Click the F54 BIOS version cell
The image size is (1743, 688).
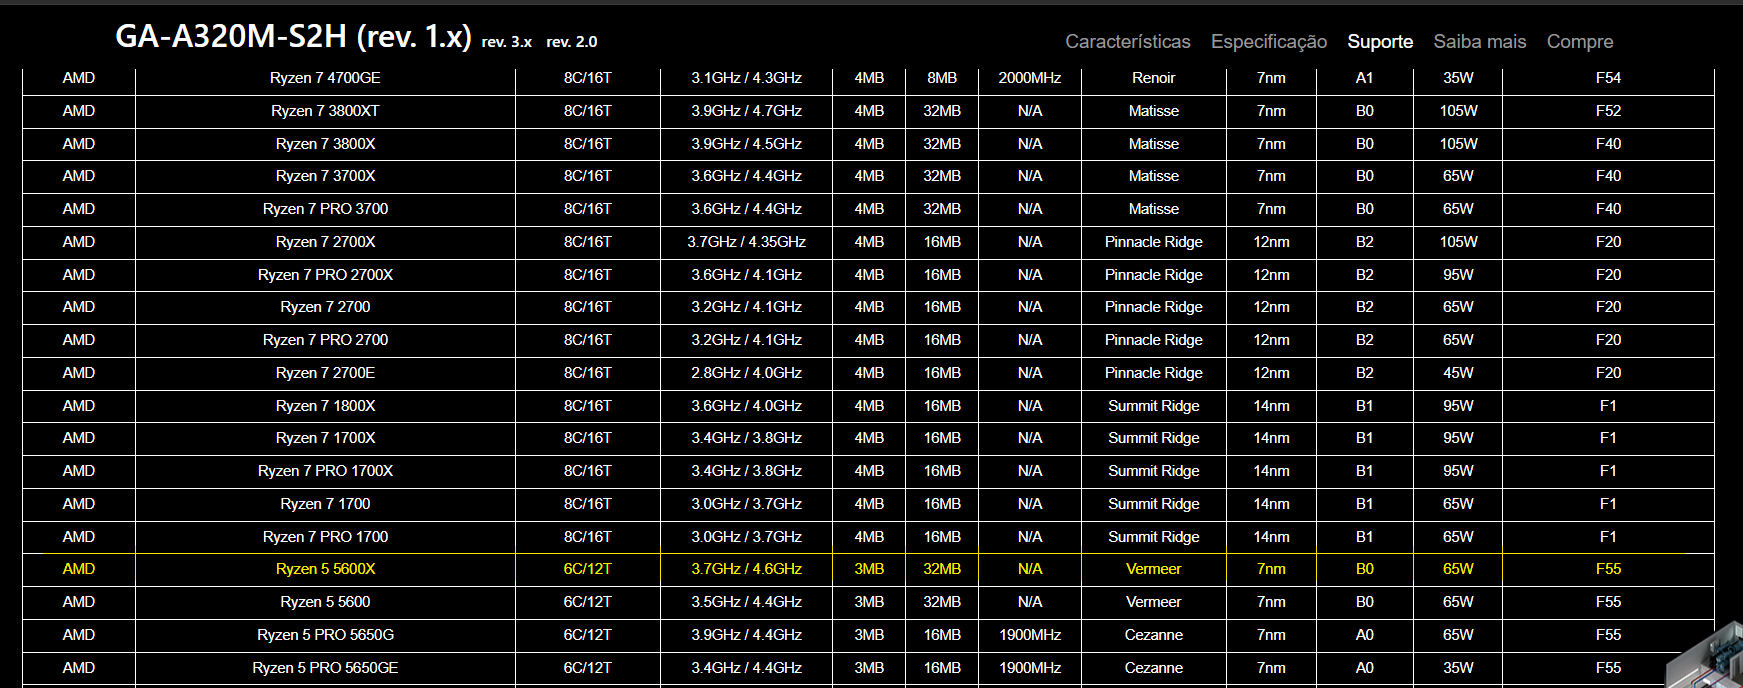coord(1608,78)
